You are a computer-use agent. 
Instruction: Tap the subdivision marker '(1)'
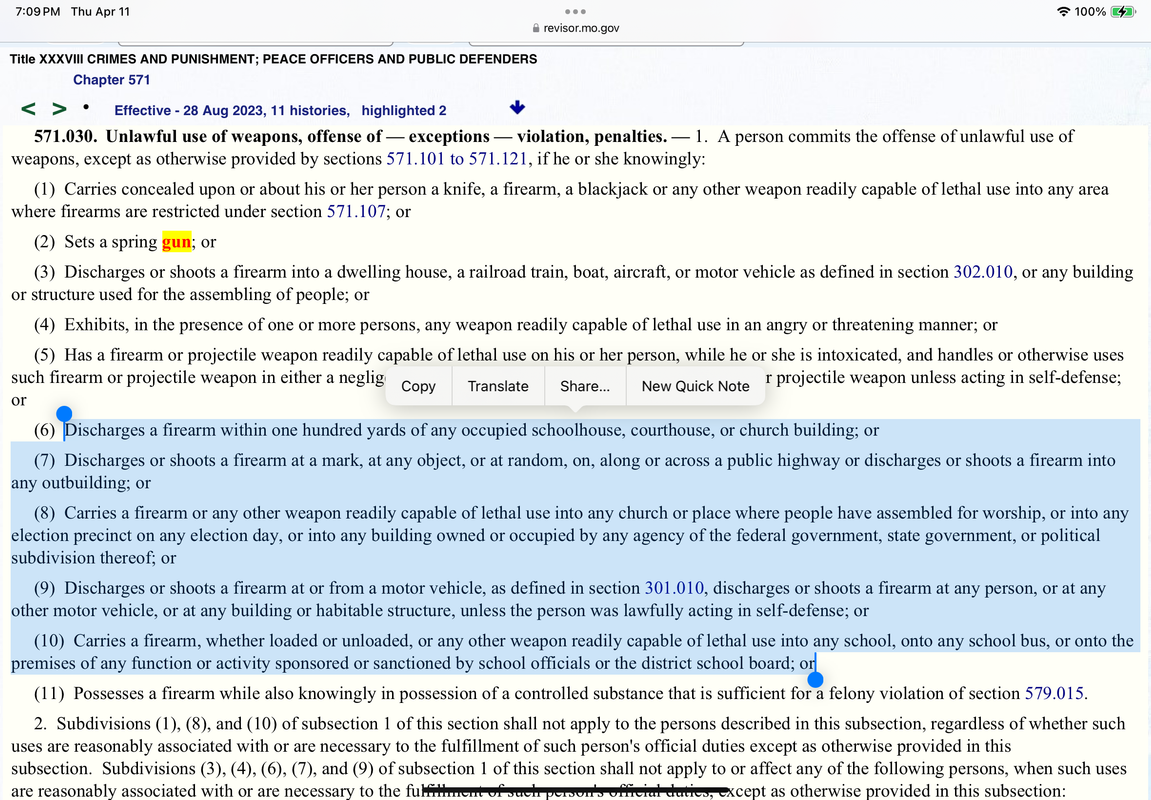click(44, 189)
